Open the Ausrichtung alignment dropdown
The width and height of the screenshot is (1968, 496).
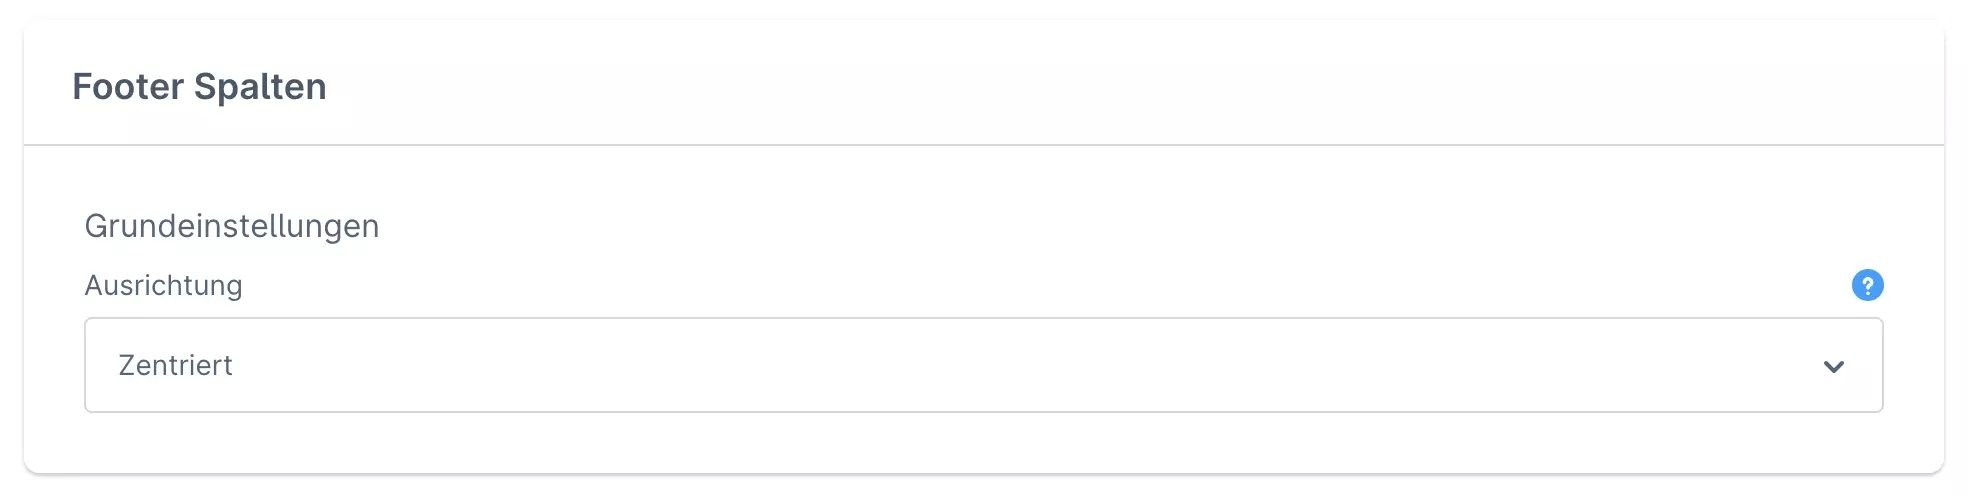[982, 365]
